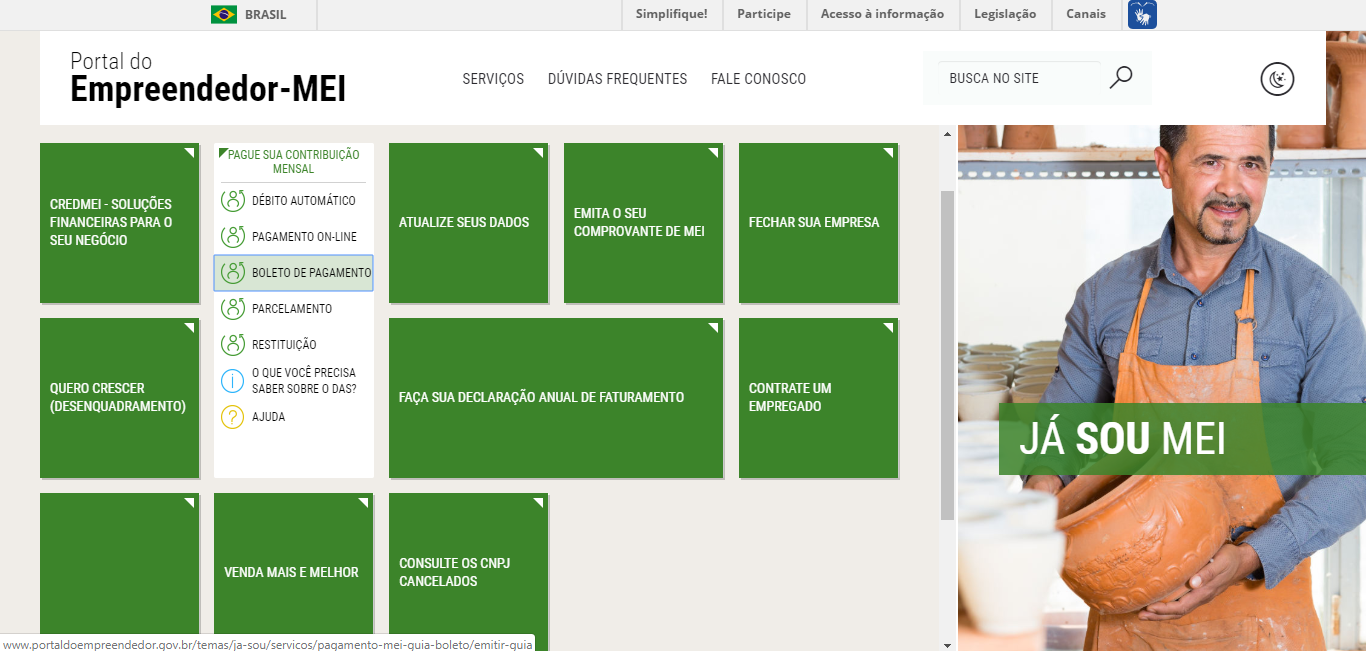1366x651 pixels.
Task: Click the Restituição icon
Action: [x=232, y=344]
